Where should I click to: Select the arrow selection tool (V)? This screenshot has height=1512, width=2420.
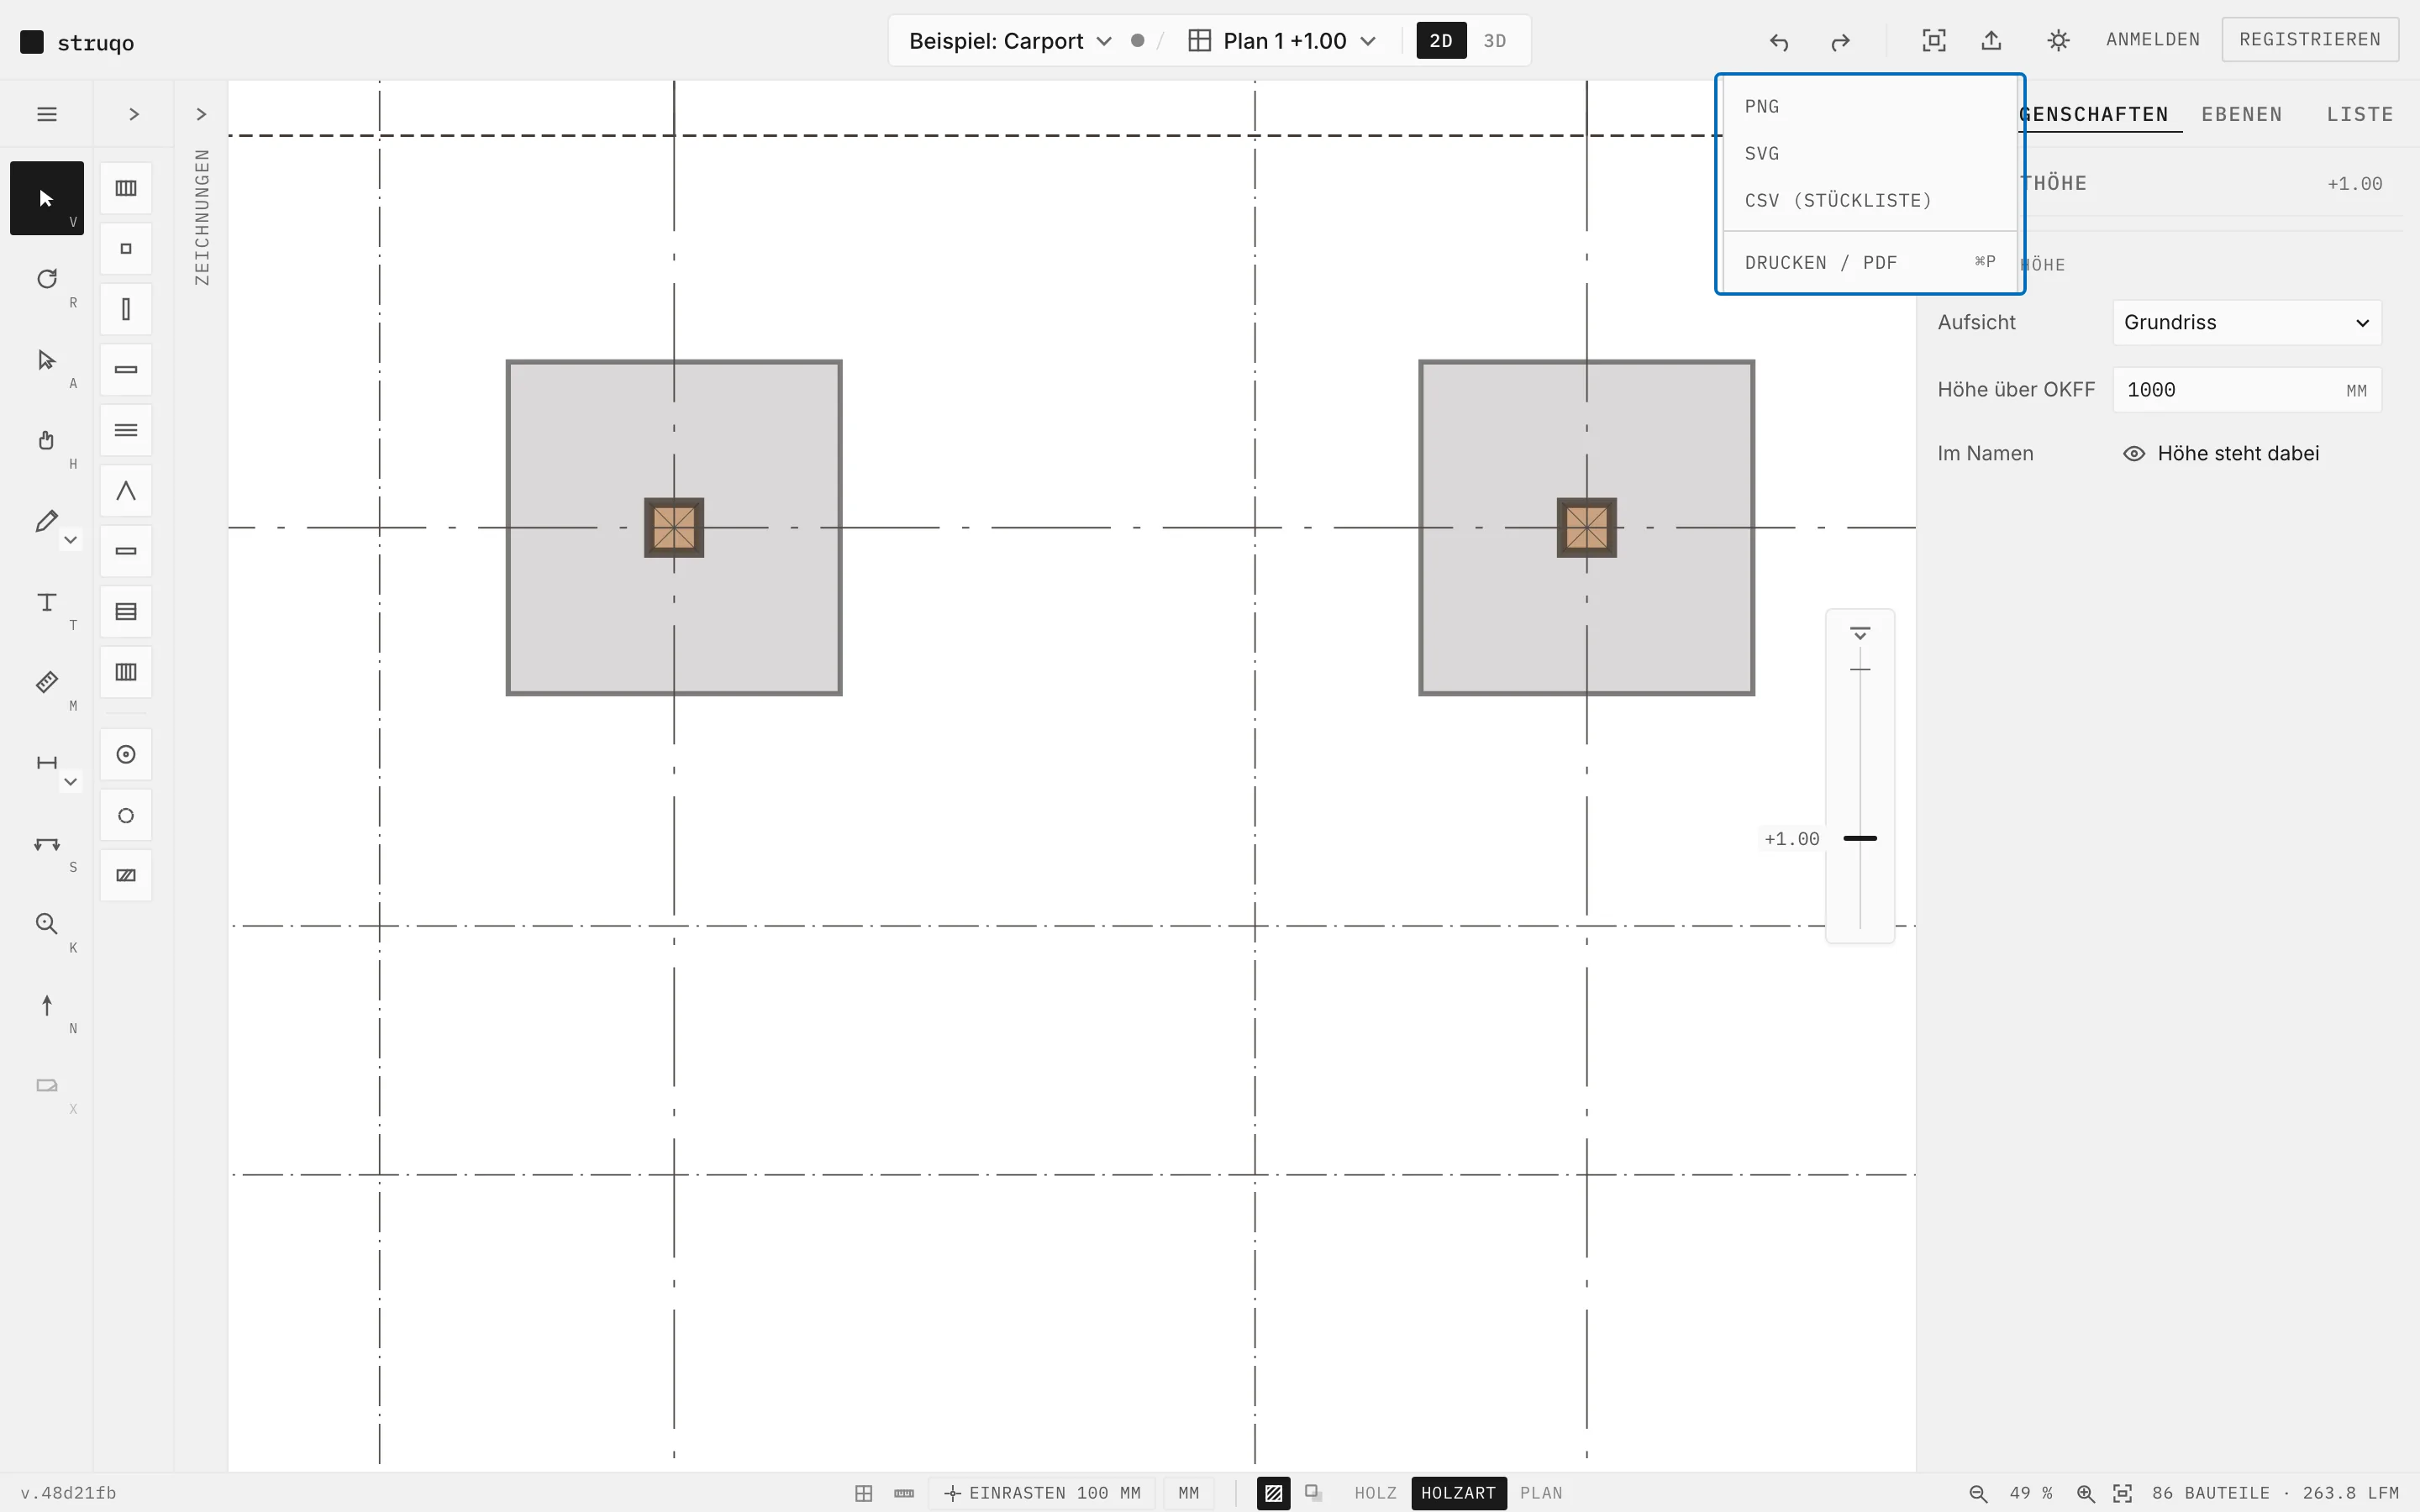point(47,198)
